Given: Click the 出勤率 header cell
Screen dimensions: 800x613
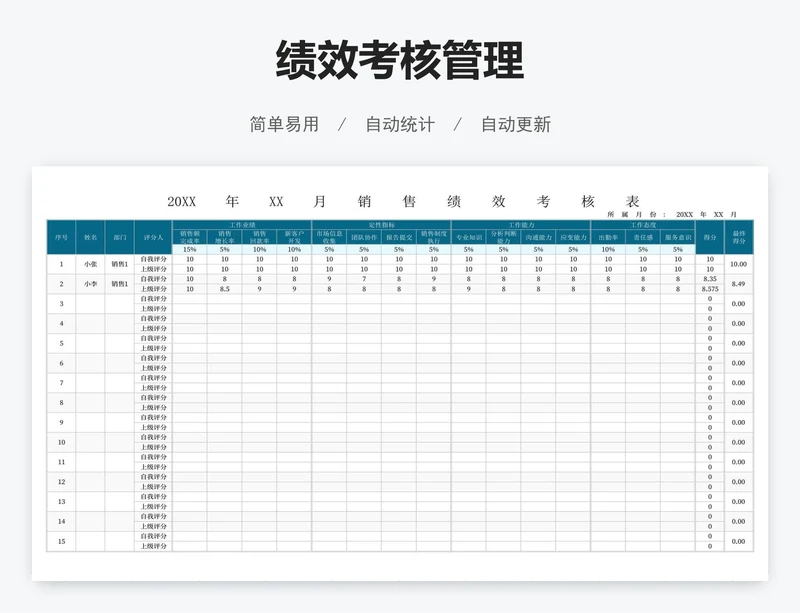Looking at the screenshot, I should (x=608, y=237).
